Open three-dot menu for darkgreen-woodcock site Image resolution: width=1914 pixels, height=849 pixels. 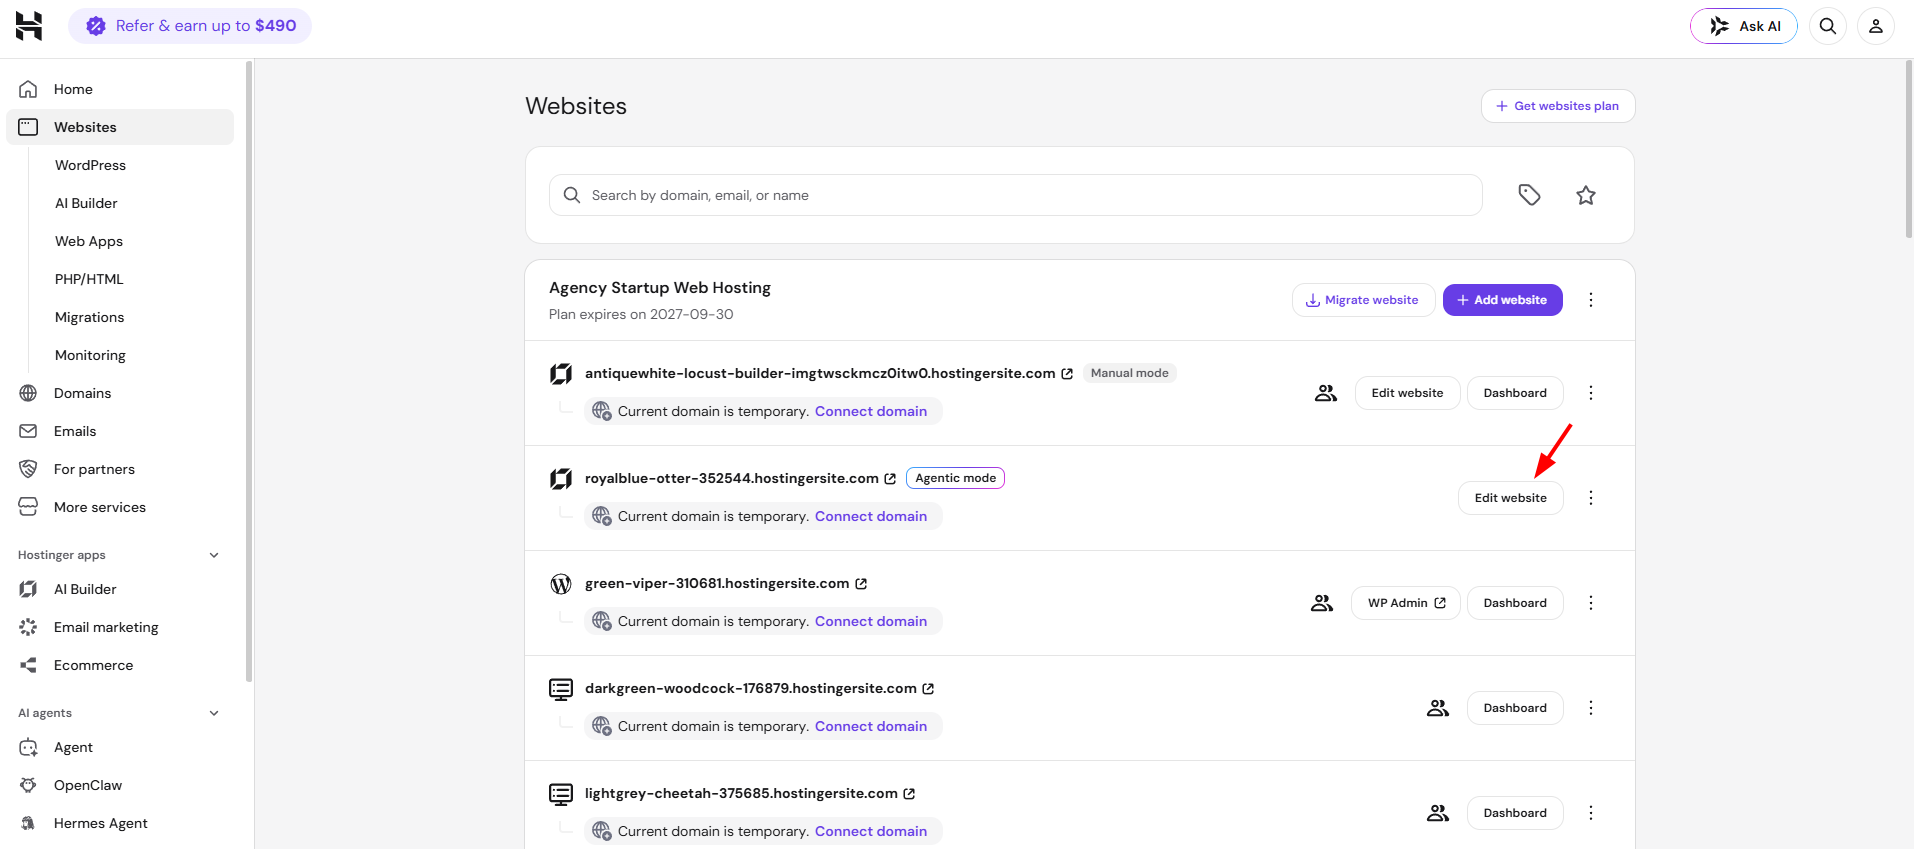coord(1591,708)
